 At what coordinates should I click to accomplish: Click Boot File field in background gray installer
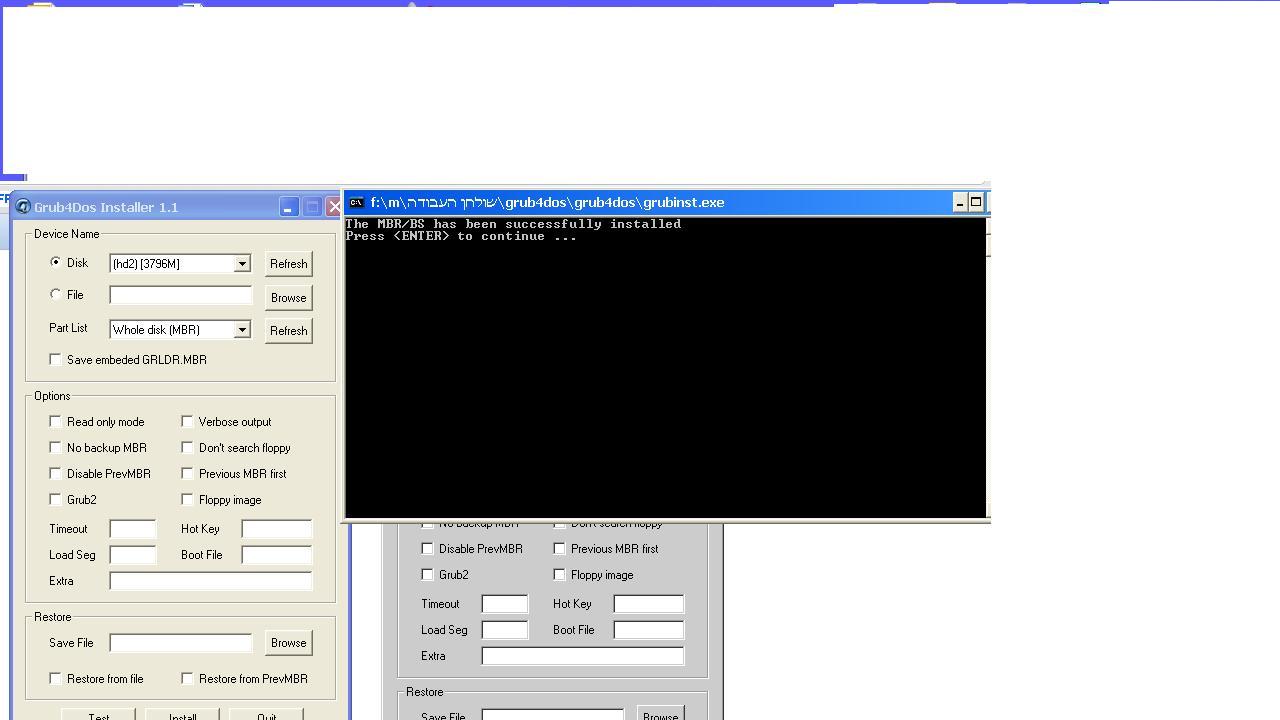coord(649,630)
